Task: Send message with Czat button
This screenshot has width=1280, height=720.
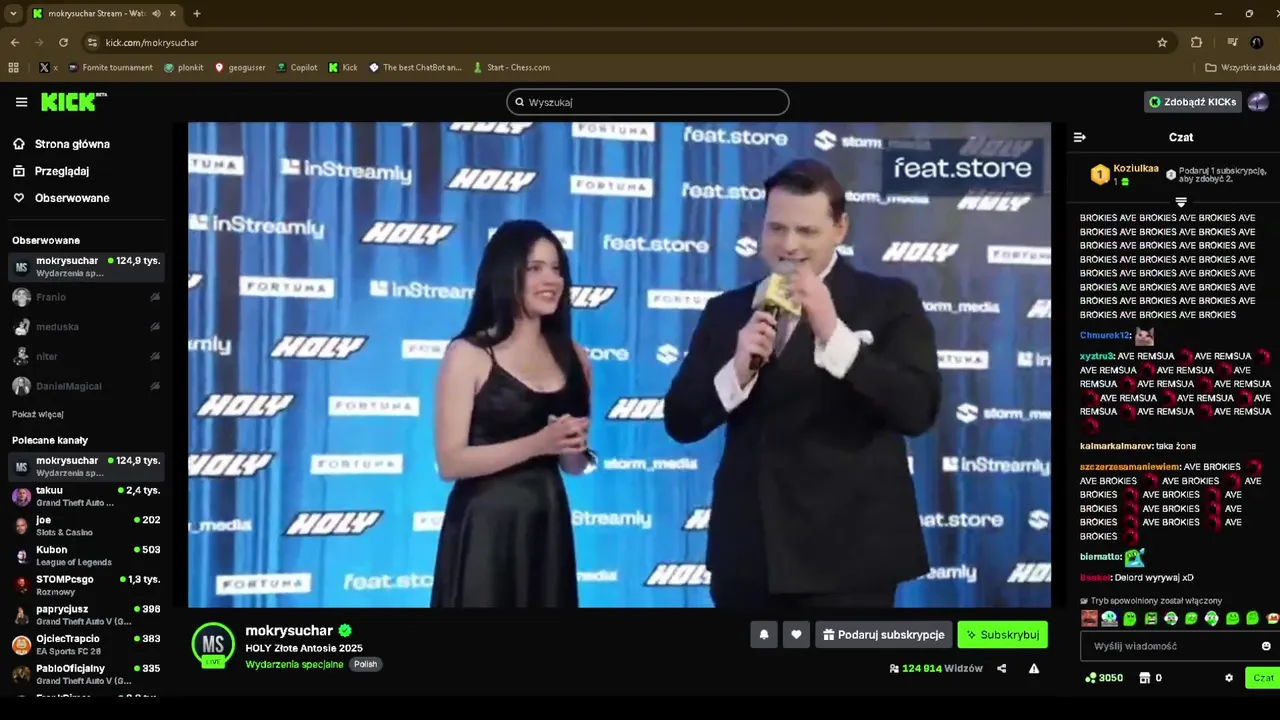Action: [x=1263, y=677]
